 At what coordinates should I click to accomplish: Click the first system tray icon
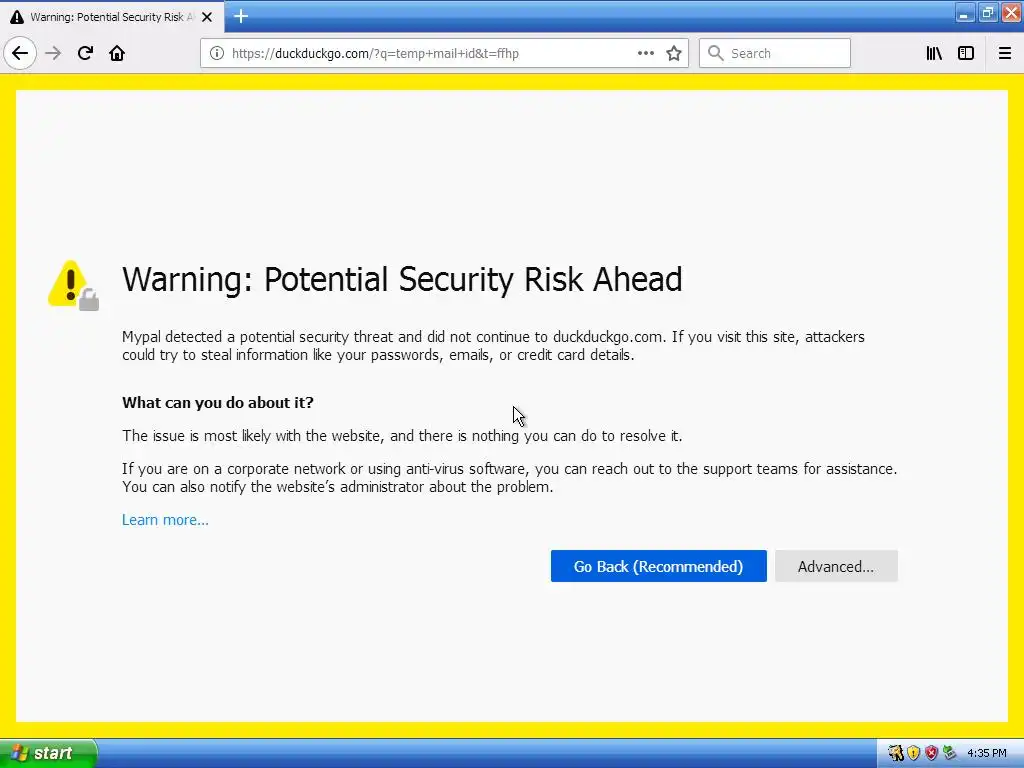tap(895, 753)
